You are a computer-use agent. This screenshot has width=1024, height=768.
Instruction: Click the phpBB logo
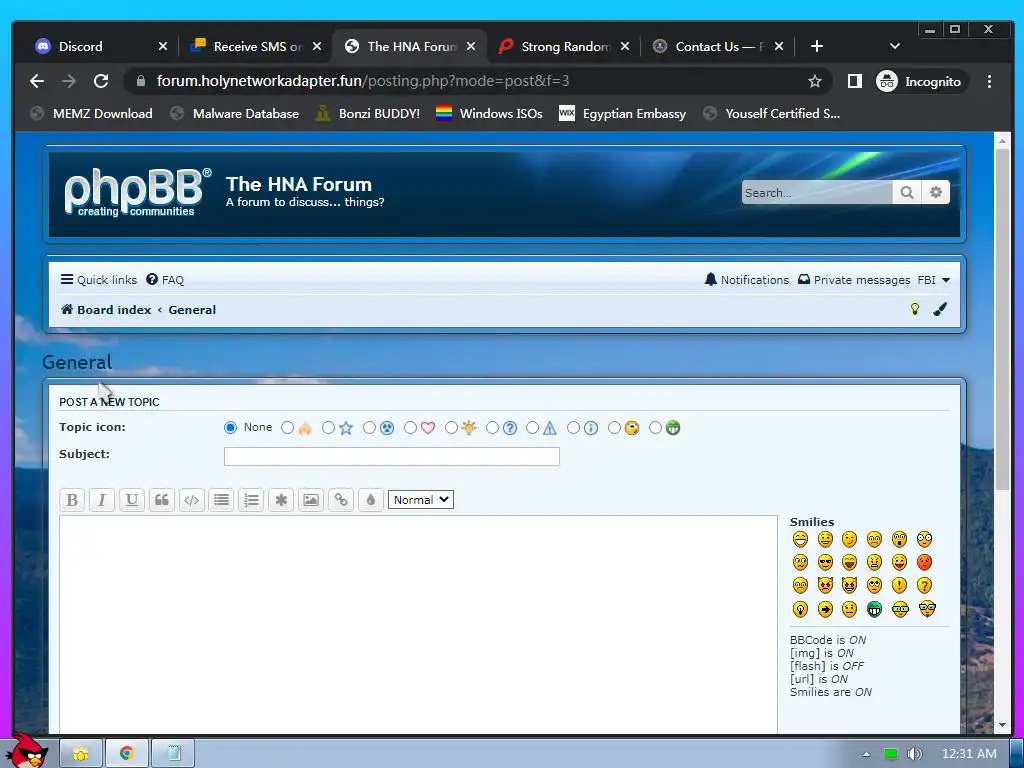pos(137,193)
